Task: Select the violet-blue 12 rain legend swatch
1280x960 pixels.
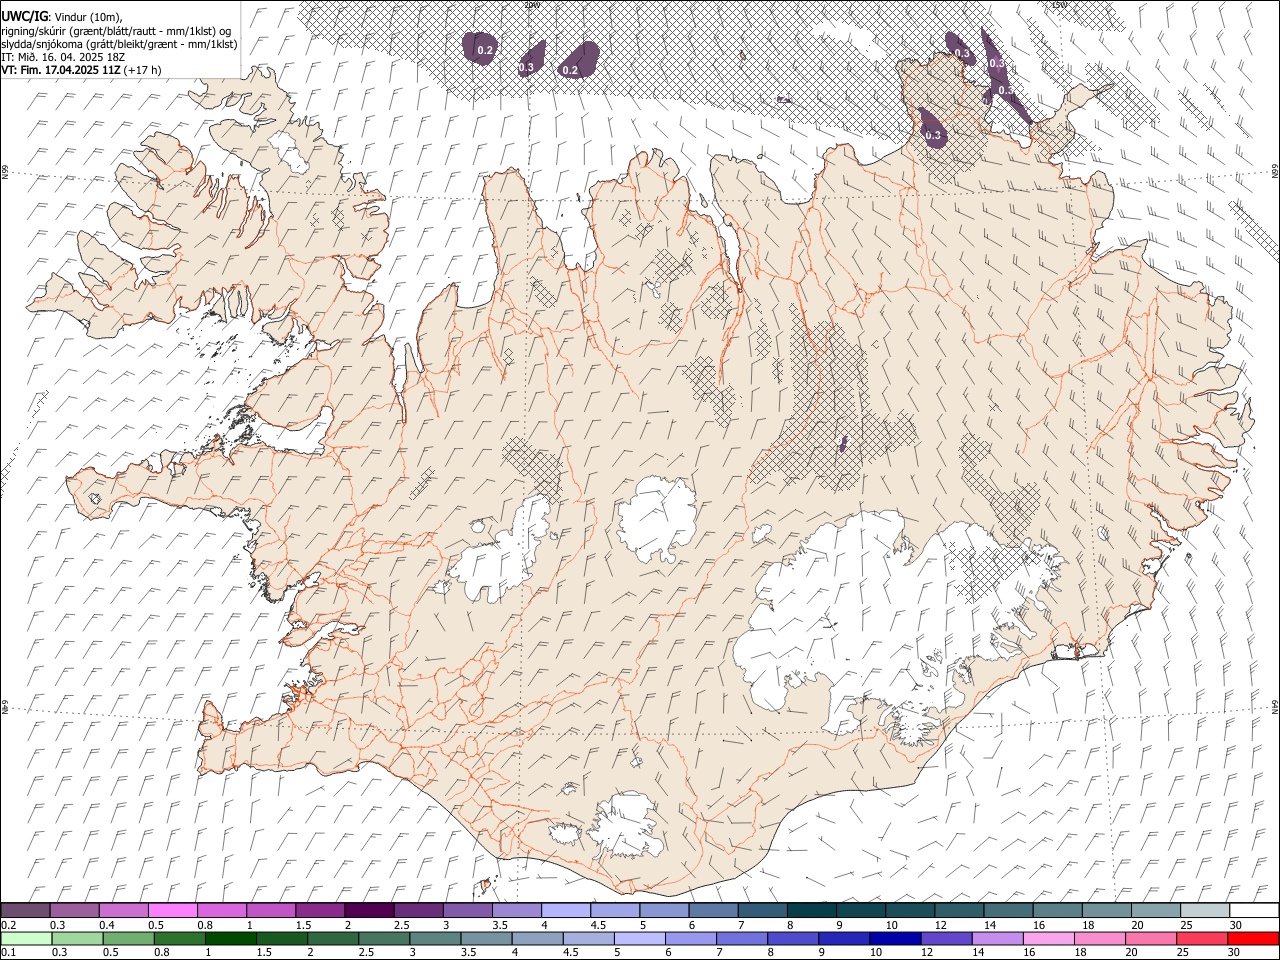Action: point(946,938)
